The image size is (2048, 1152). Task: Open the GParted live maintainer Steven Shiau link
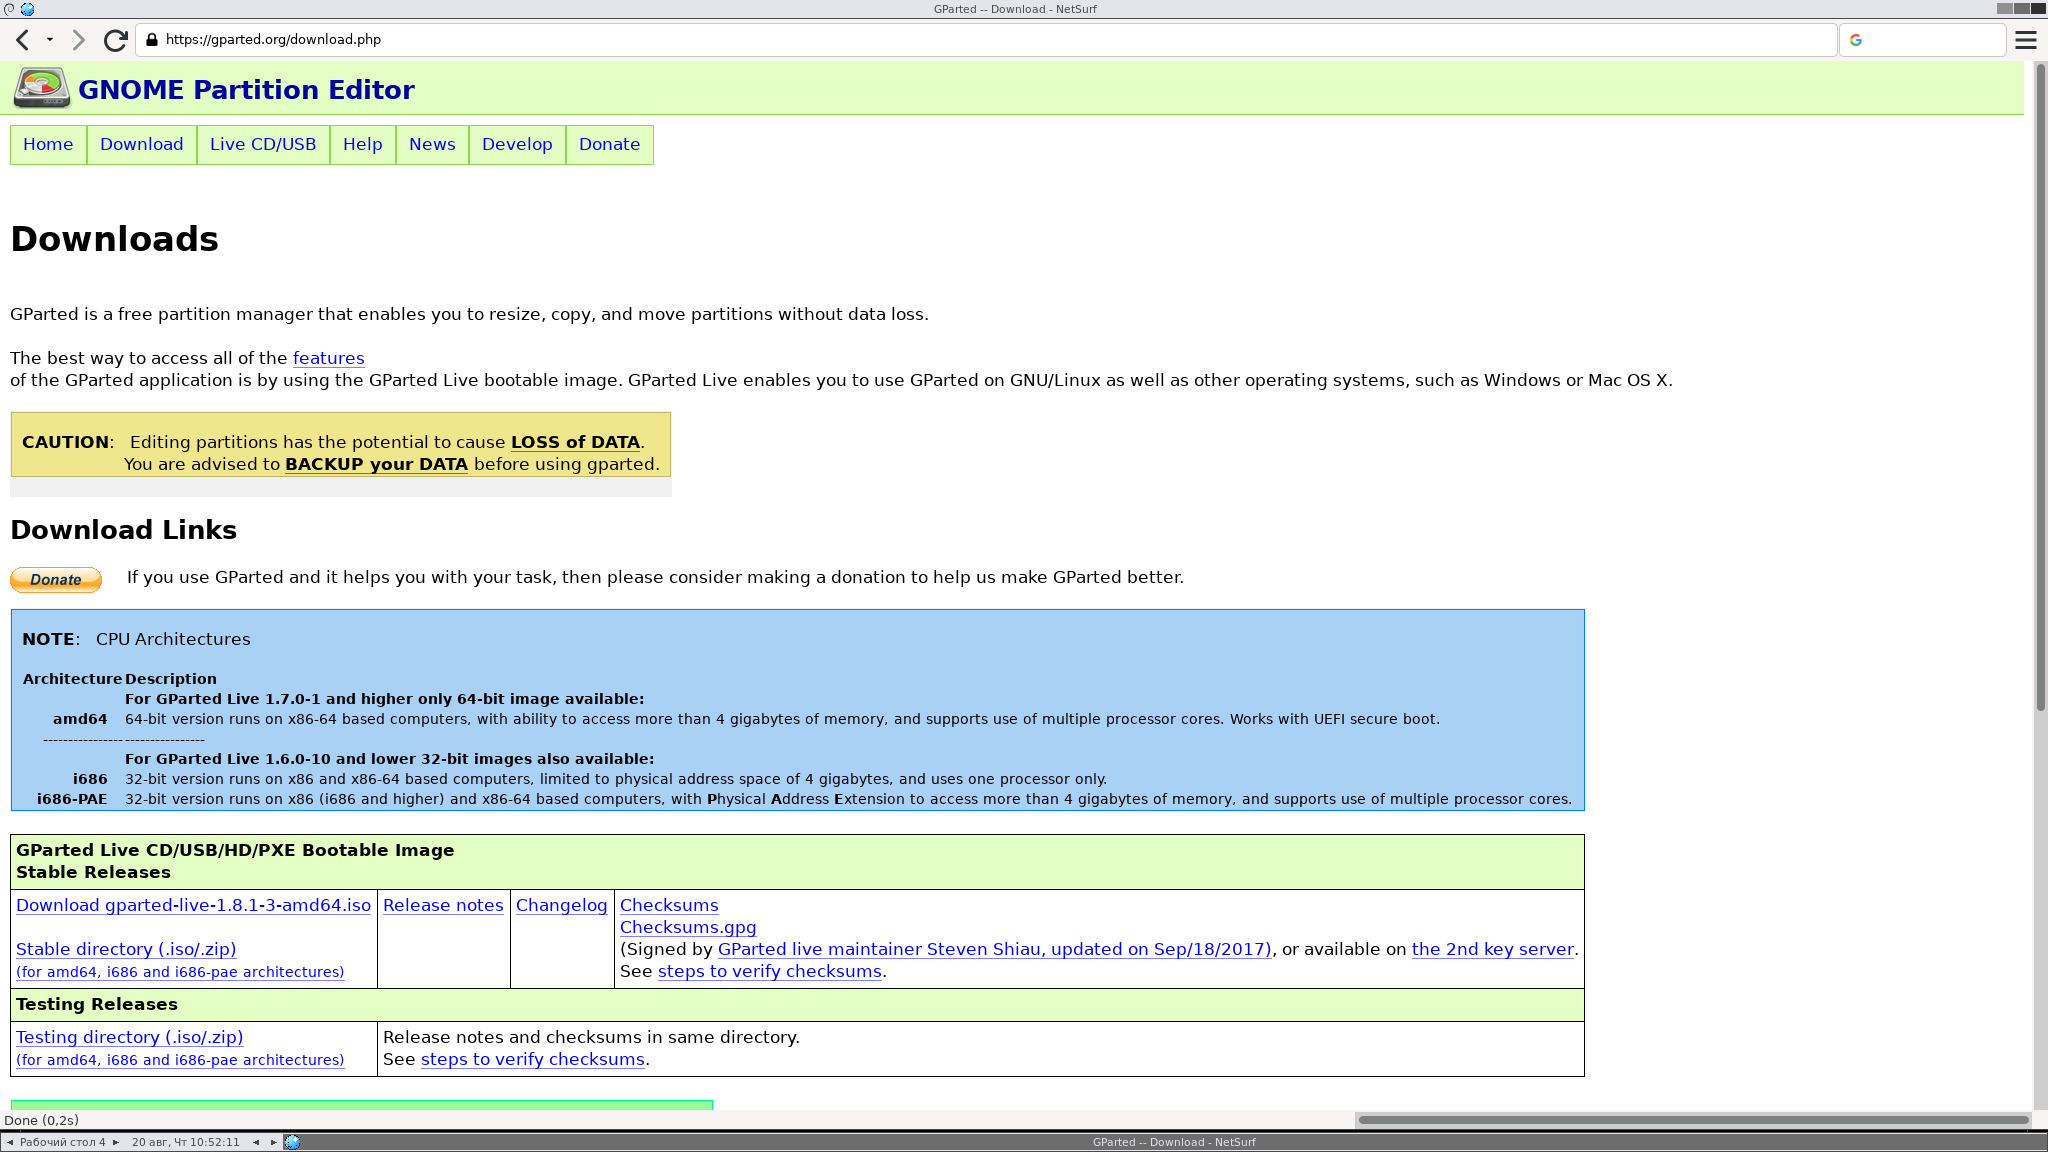(x=995, y=949)
